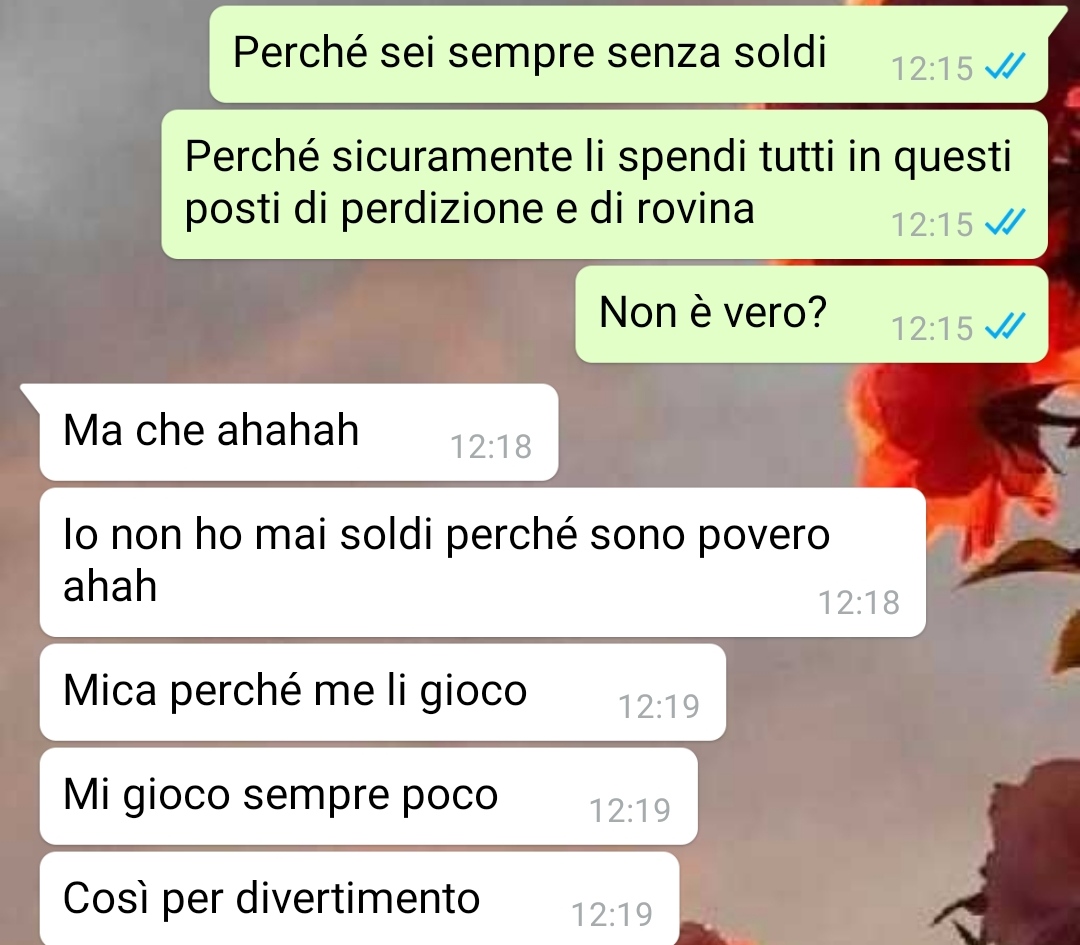Tap the 12:19 timestamp on 'Mi gioco sempre poco'
The image size is (1080, 945).
630,811
